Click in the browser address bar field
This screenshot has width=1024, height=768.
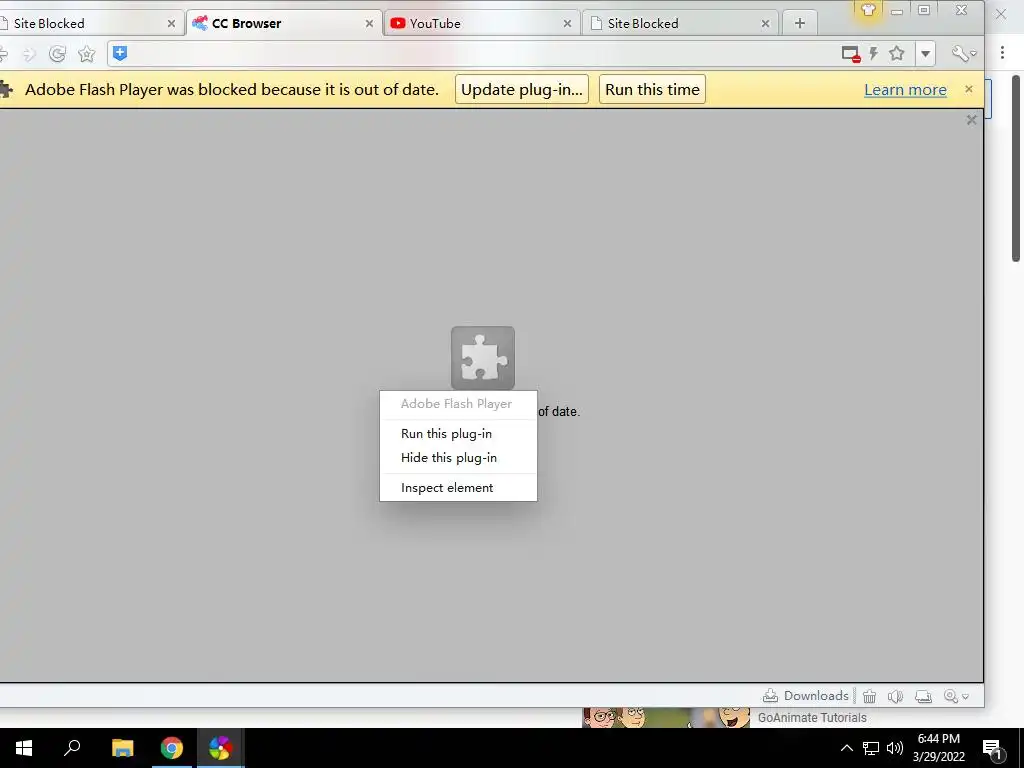(483, 54)
